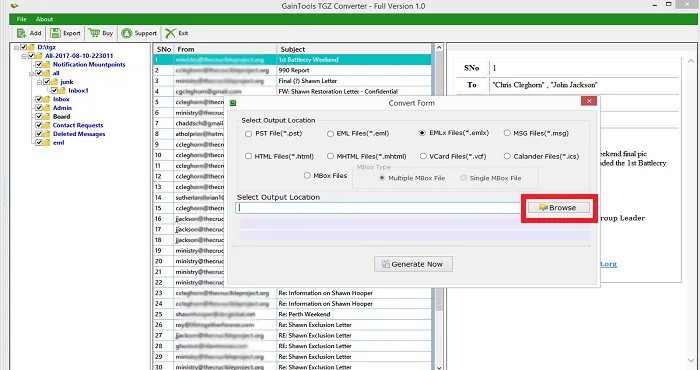Choose HTML Files(*.html) output format
Viewport: 700px width, 370px height.
[249, 156]
